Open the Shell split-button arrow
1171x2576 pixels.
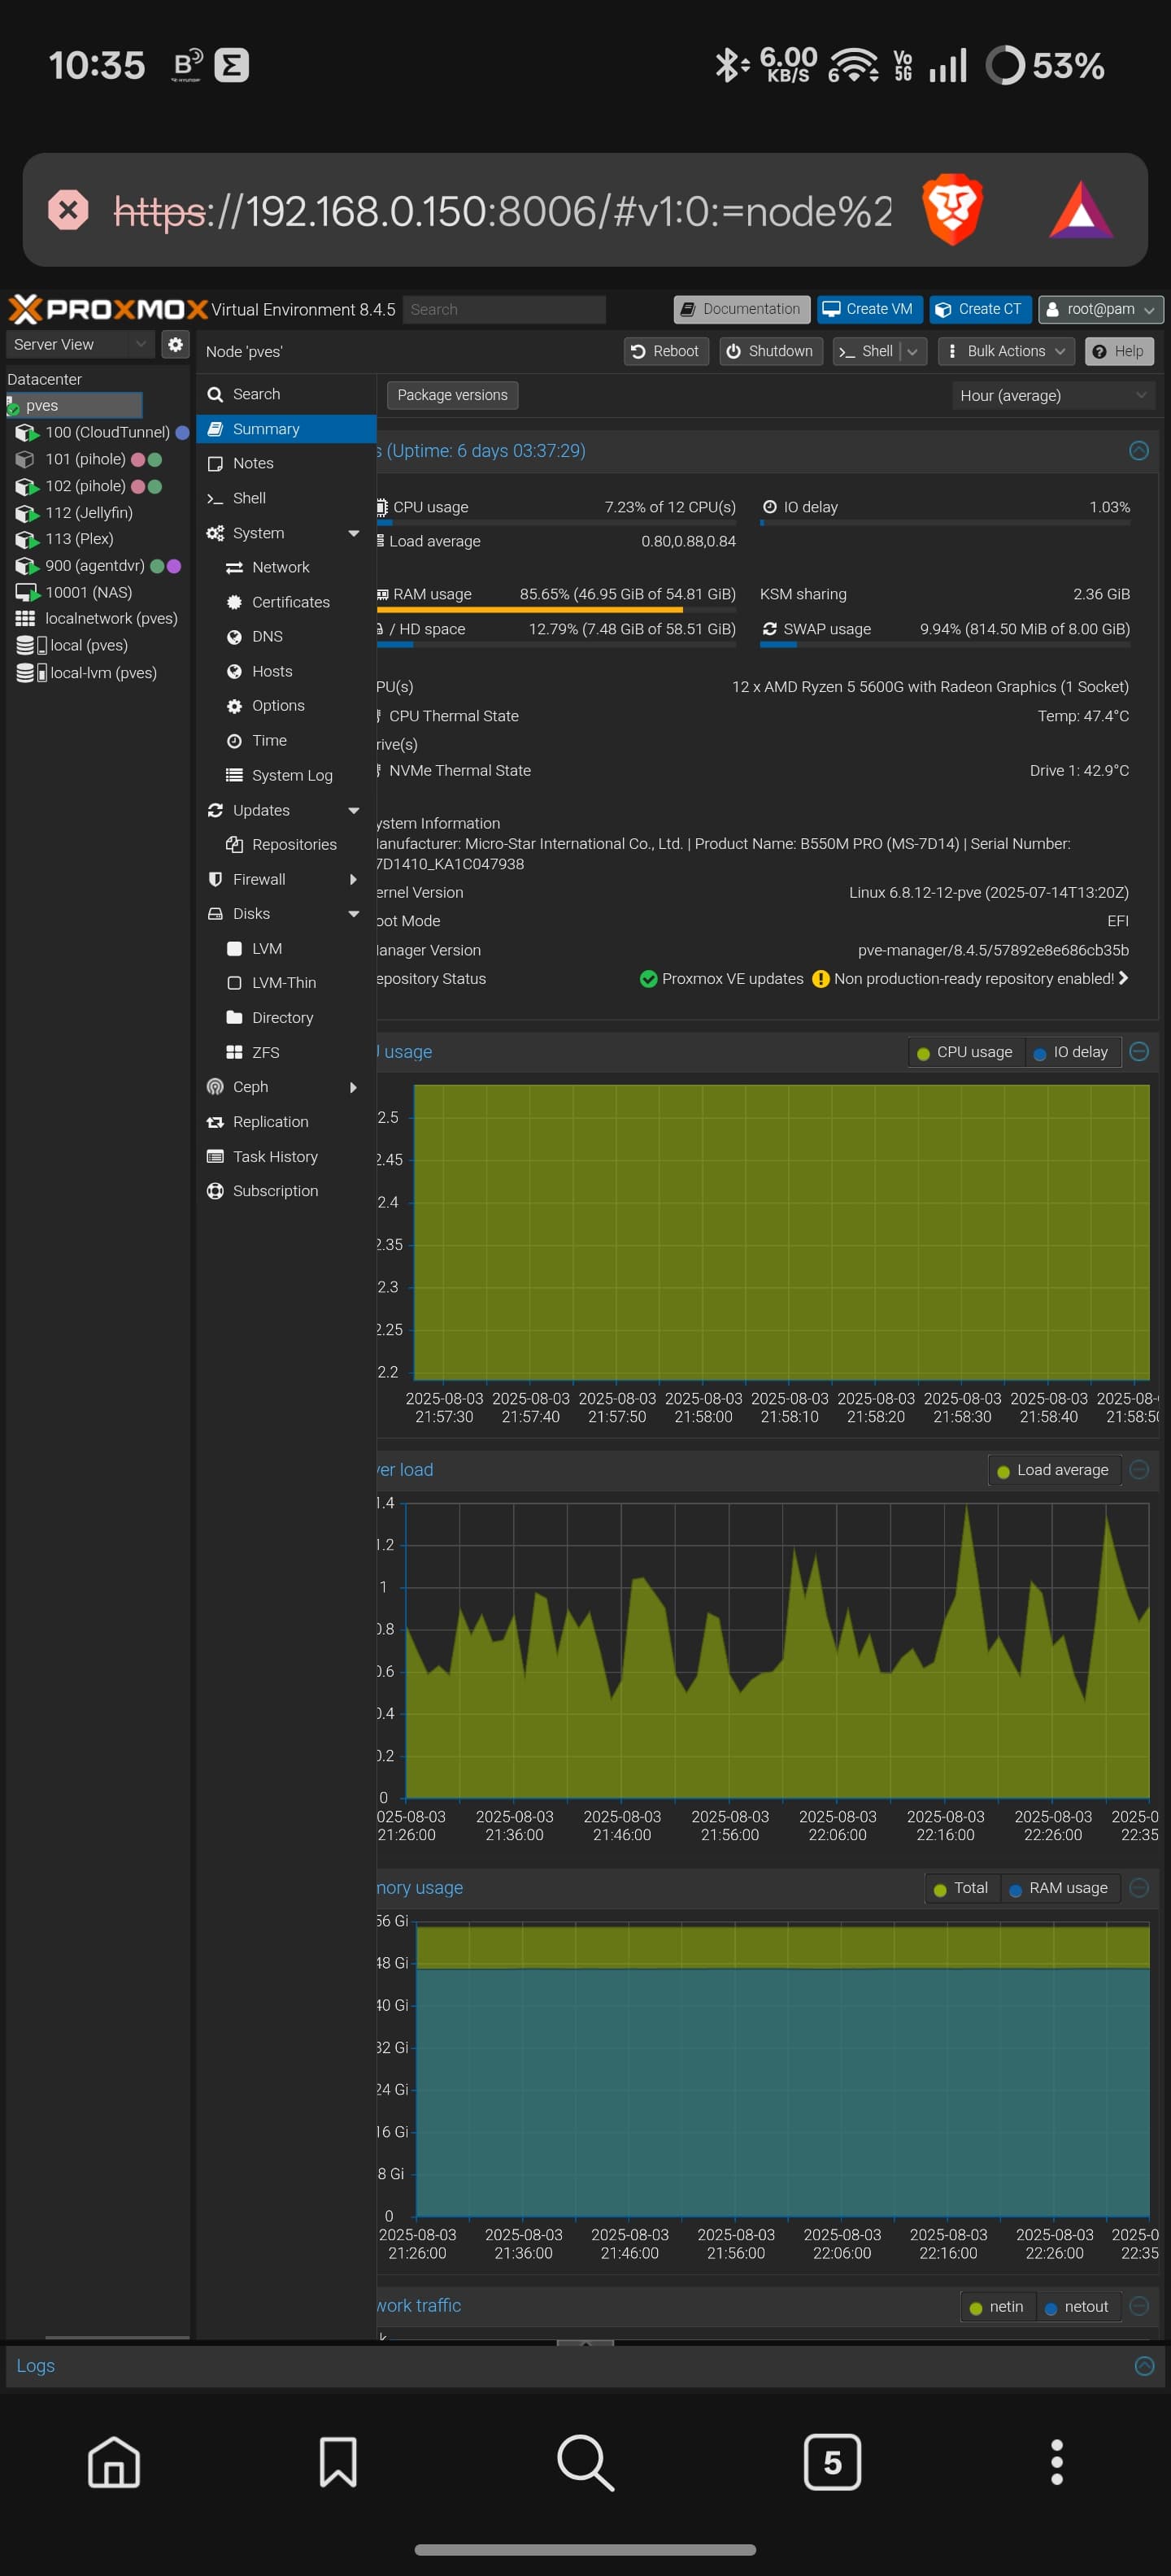click(912, 351)
